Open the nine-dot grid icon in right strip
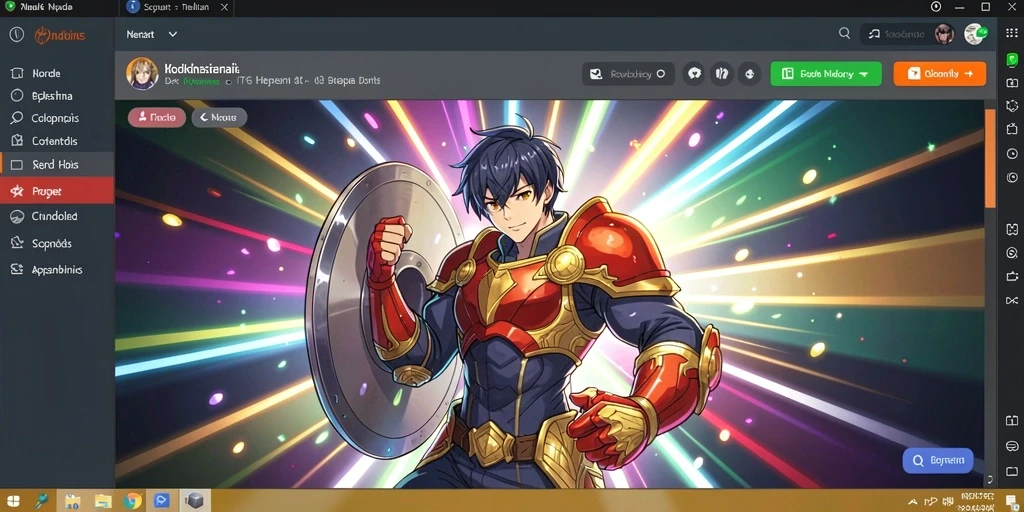This screenshot has height=512, width=1024. pyautogui.click(x=1012, y=33)
